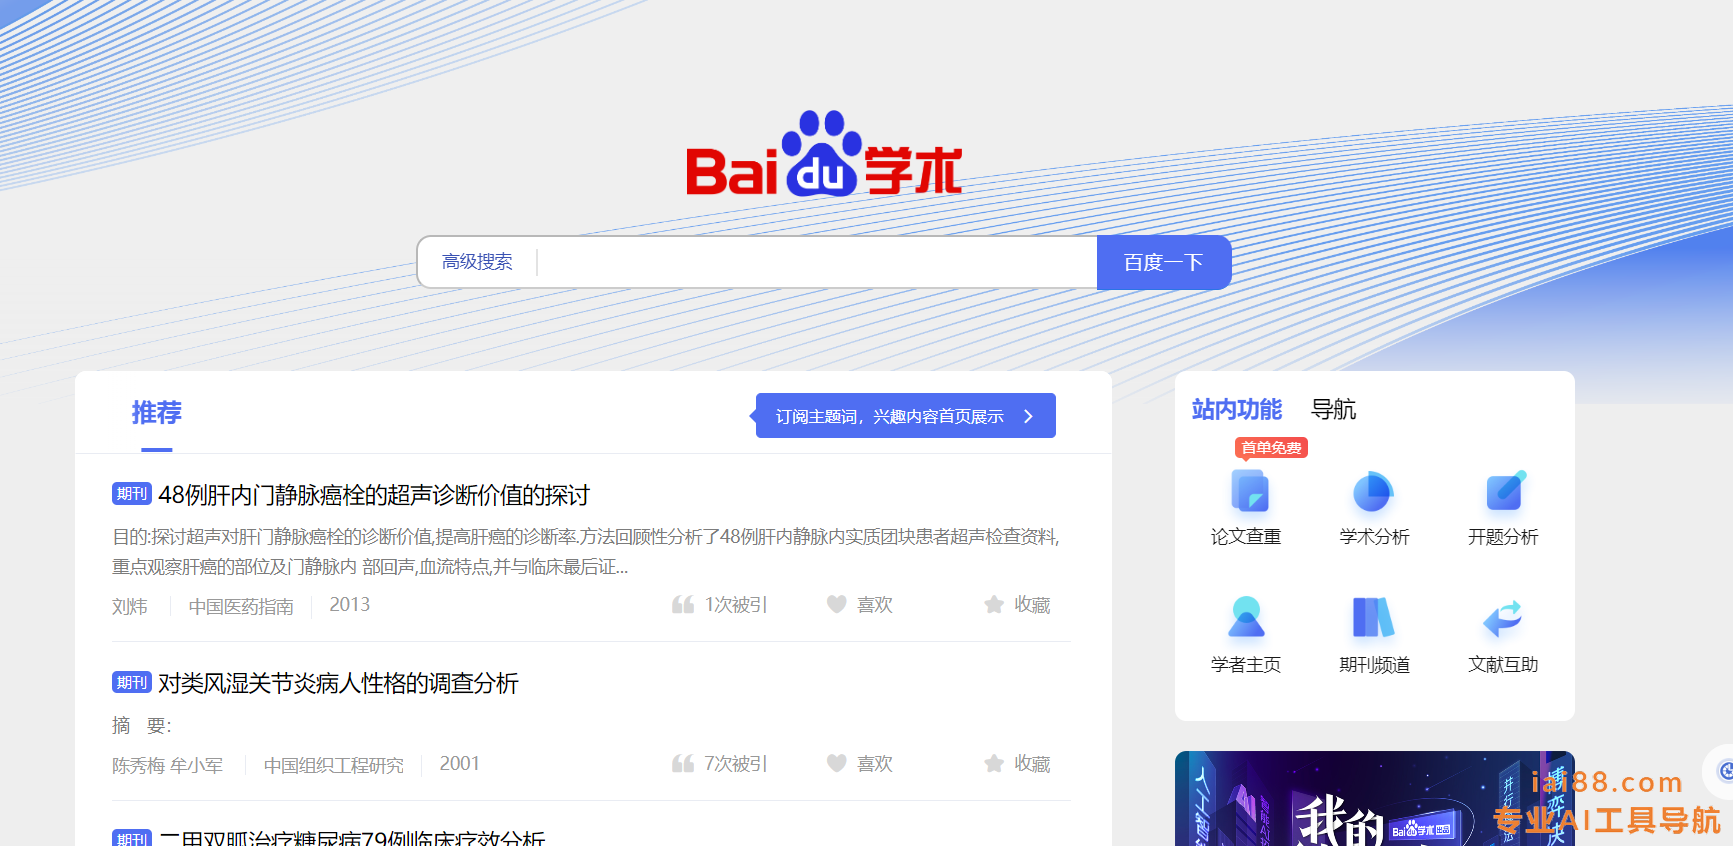Open the 高级搜索 advanced search option
The width and height of the screenshot is (1733, 846).
point(477,262)
